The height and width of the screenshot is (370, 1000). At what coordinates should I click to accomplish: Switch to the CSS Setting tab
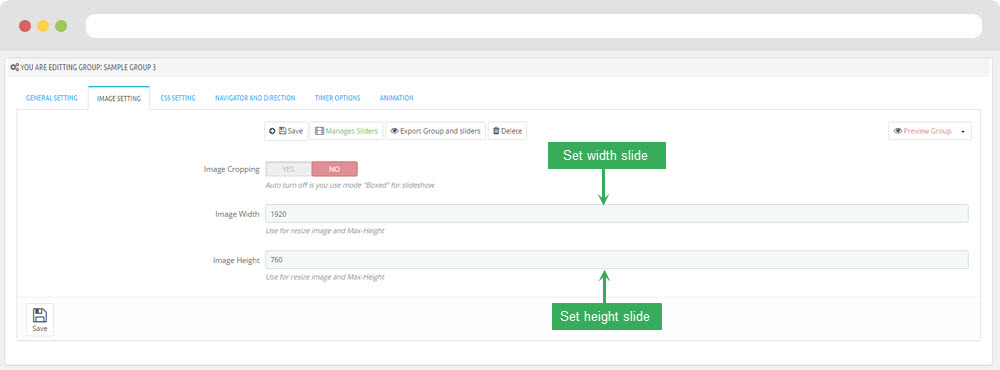coord(178,98)
